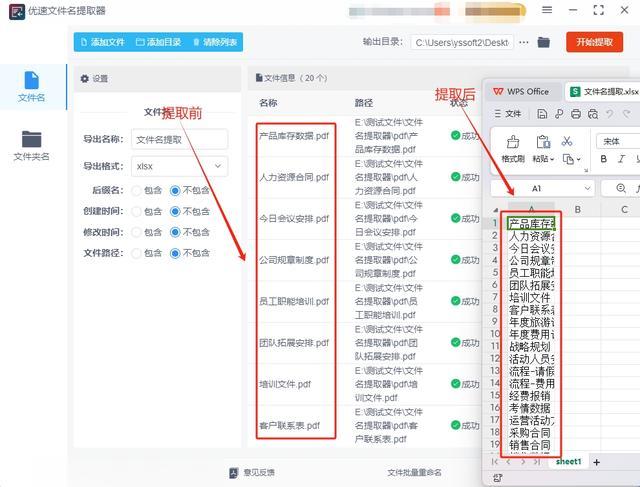Click the Clear List button
640x487 pixels.
pos(215,42)
